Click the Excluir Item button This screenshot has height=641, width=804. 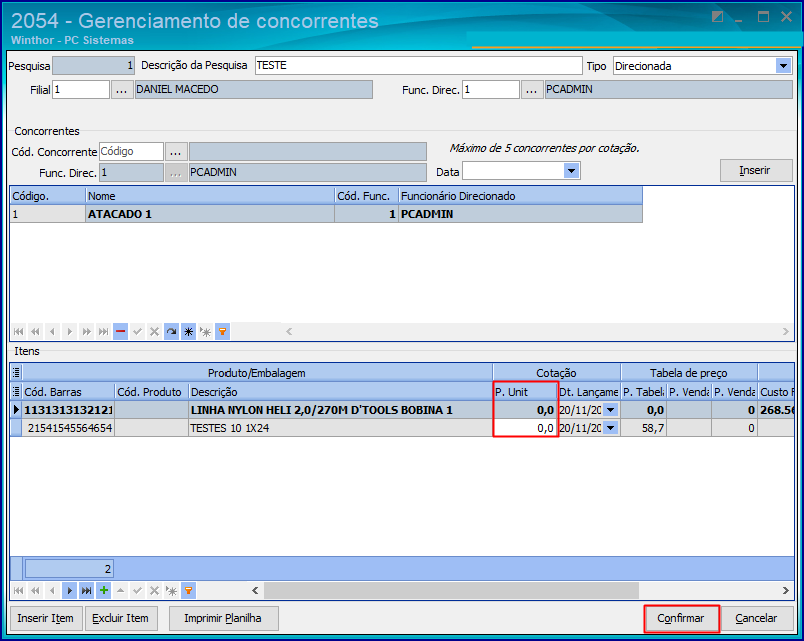[120, 618]
